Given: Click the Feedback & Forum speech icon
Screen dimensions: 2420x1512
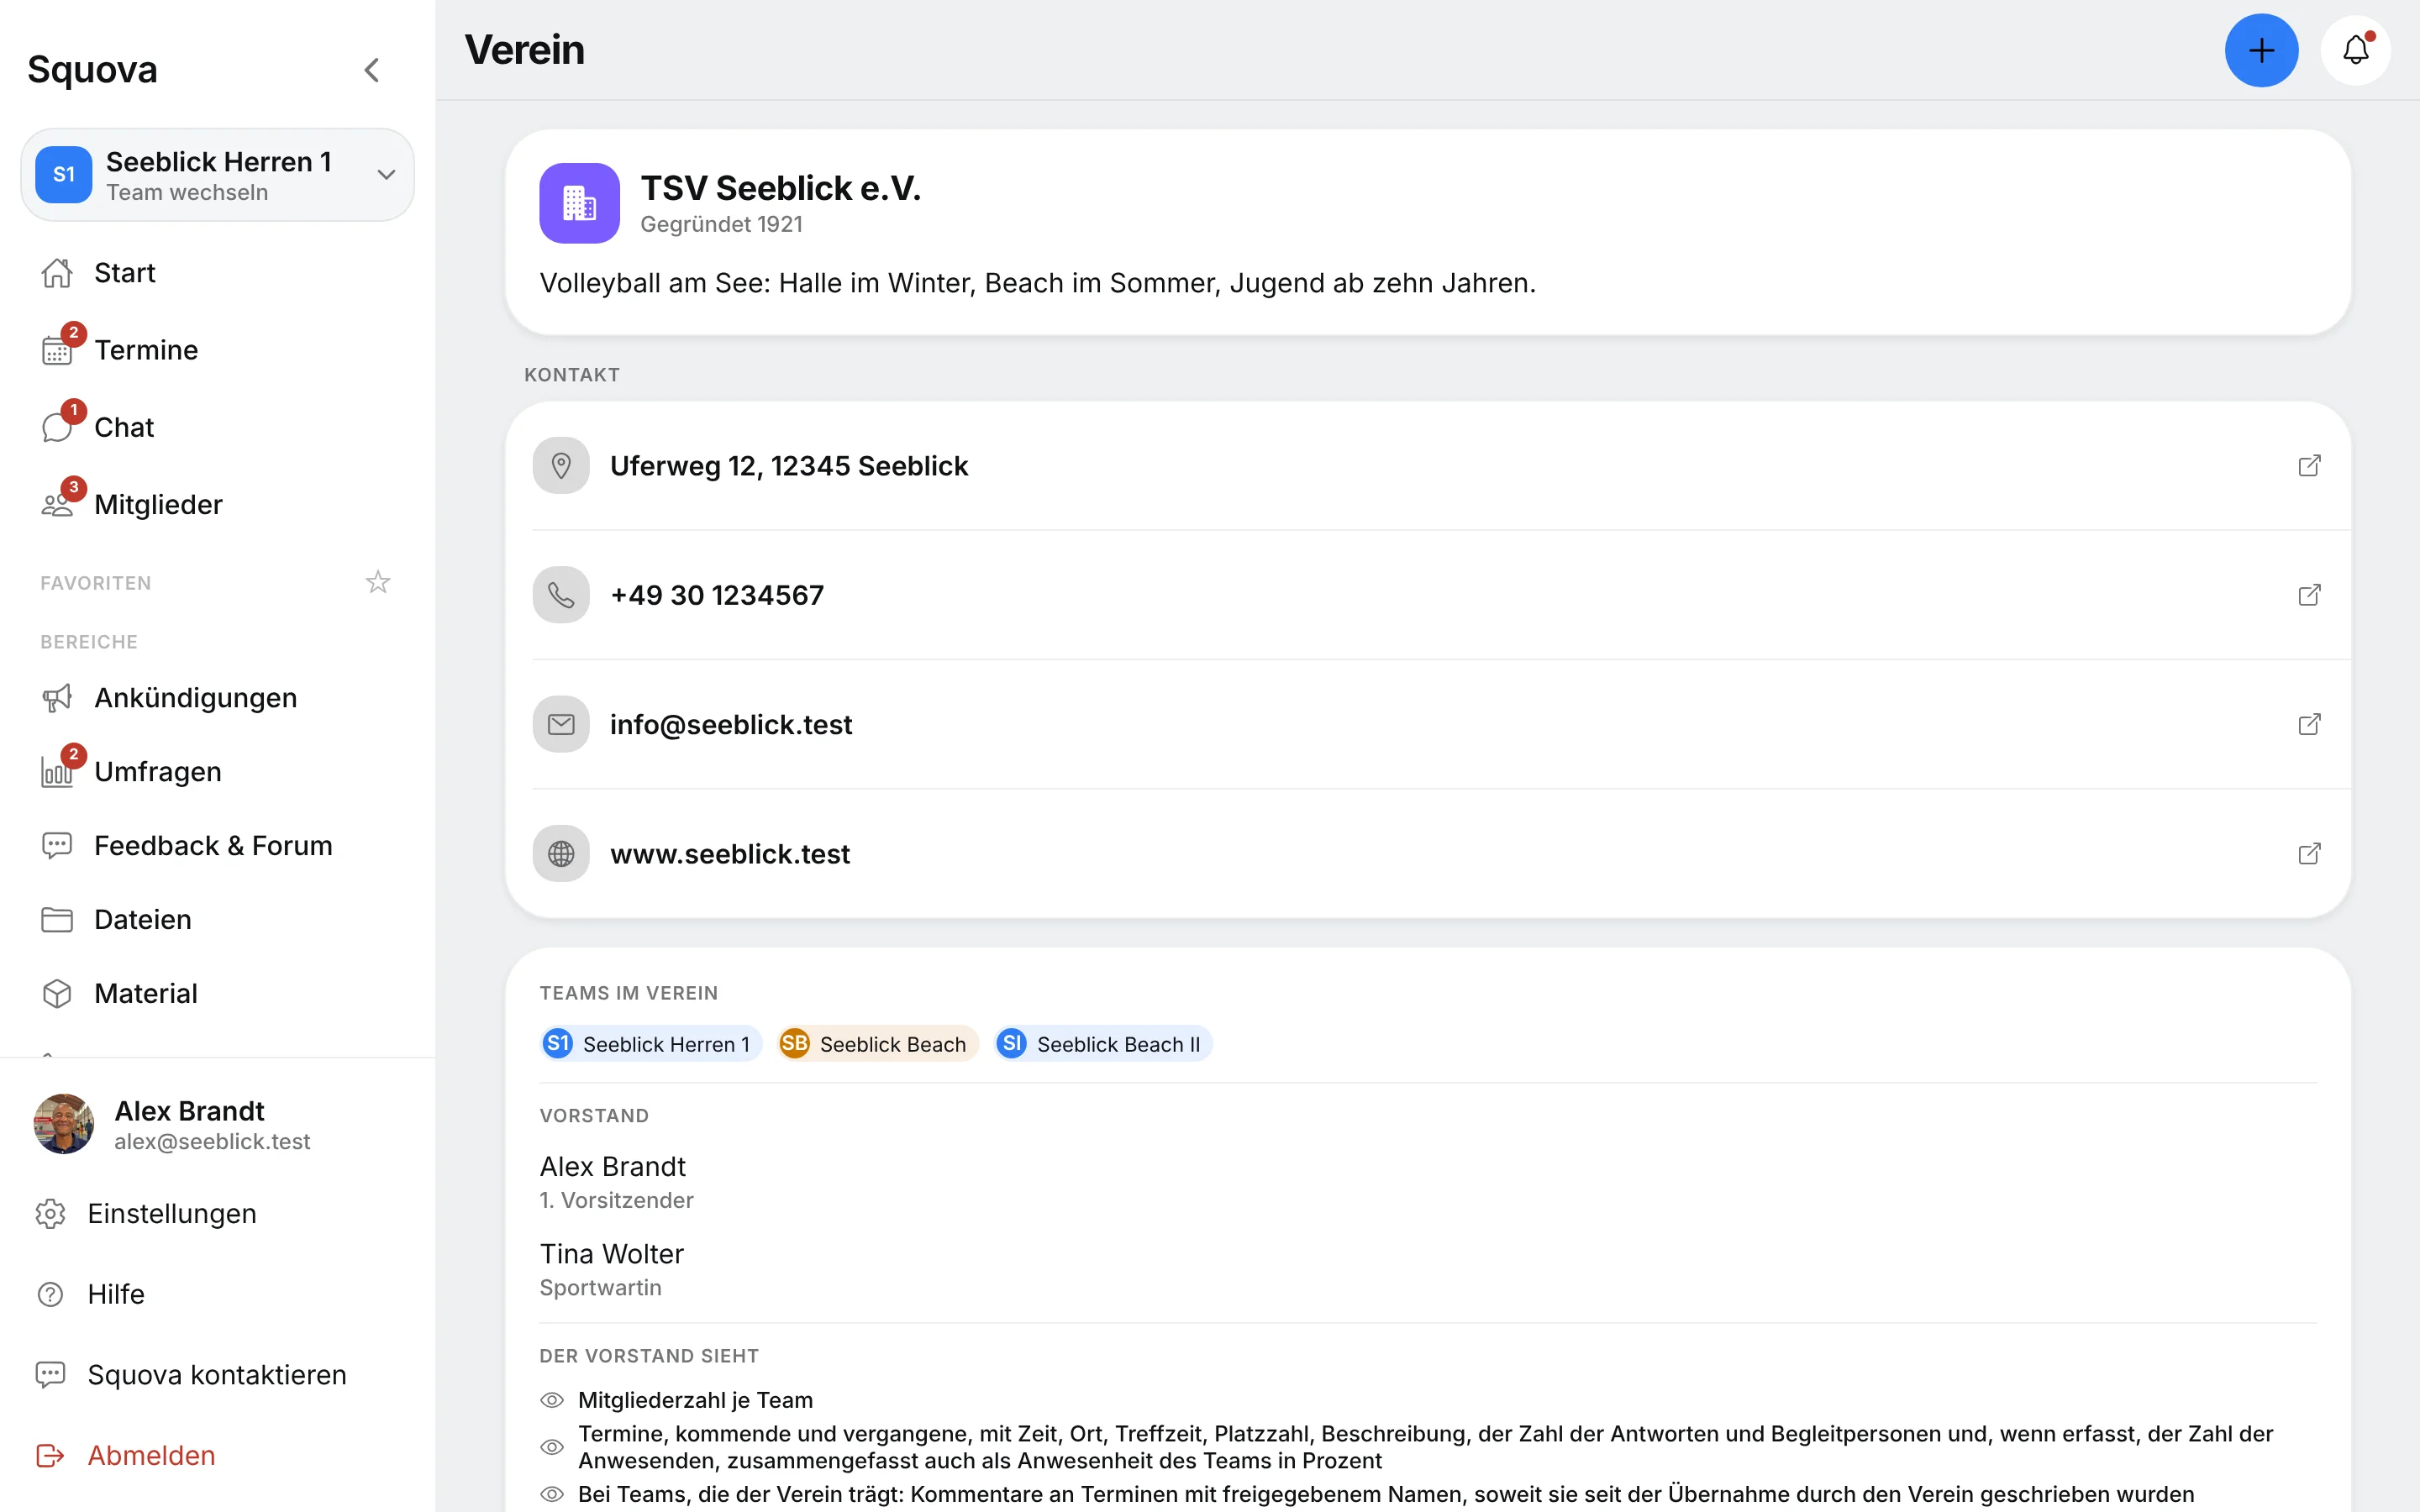Looking at the screenshot, I should [x=57, y=846].
